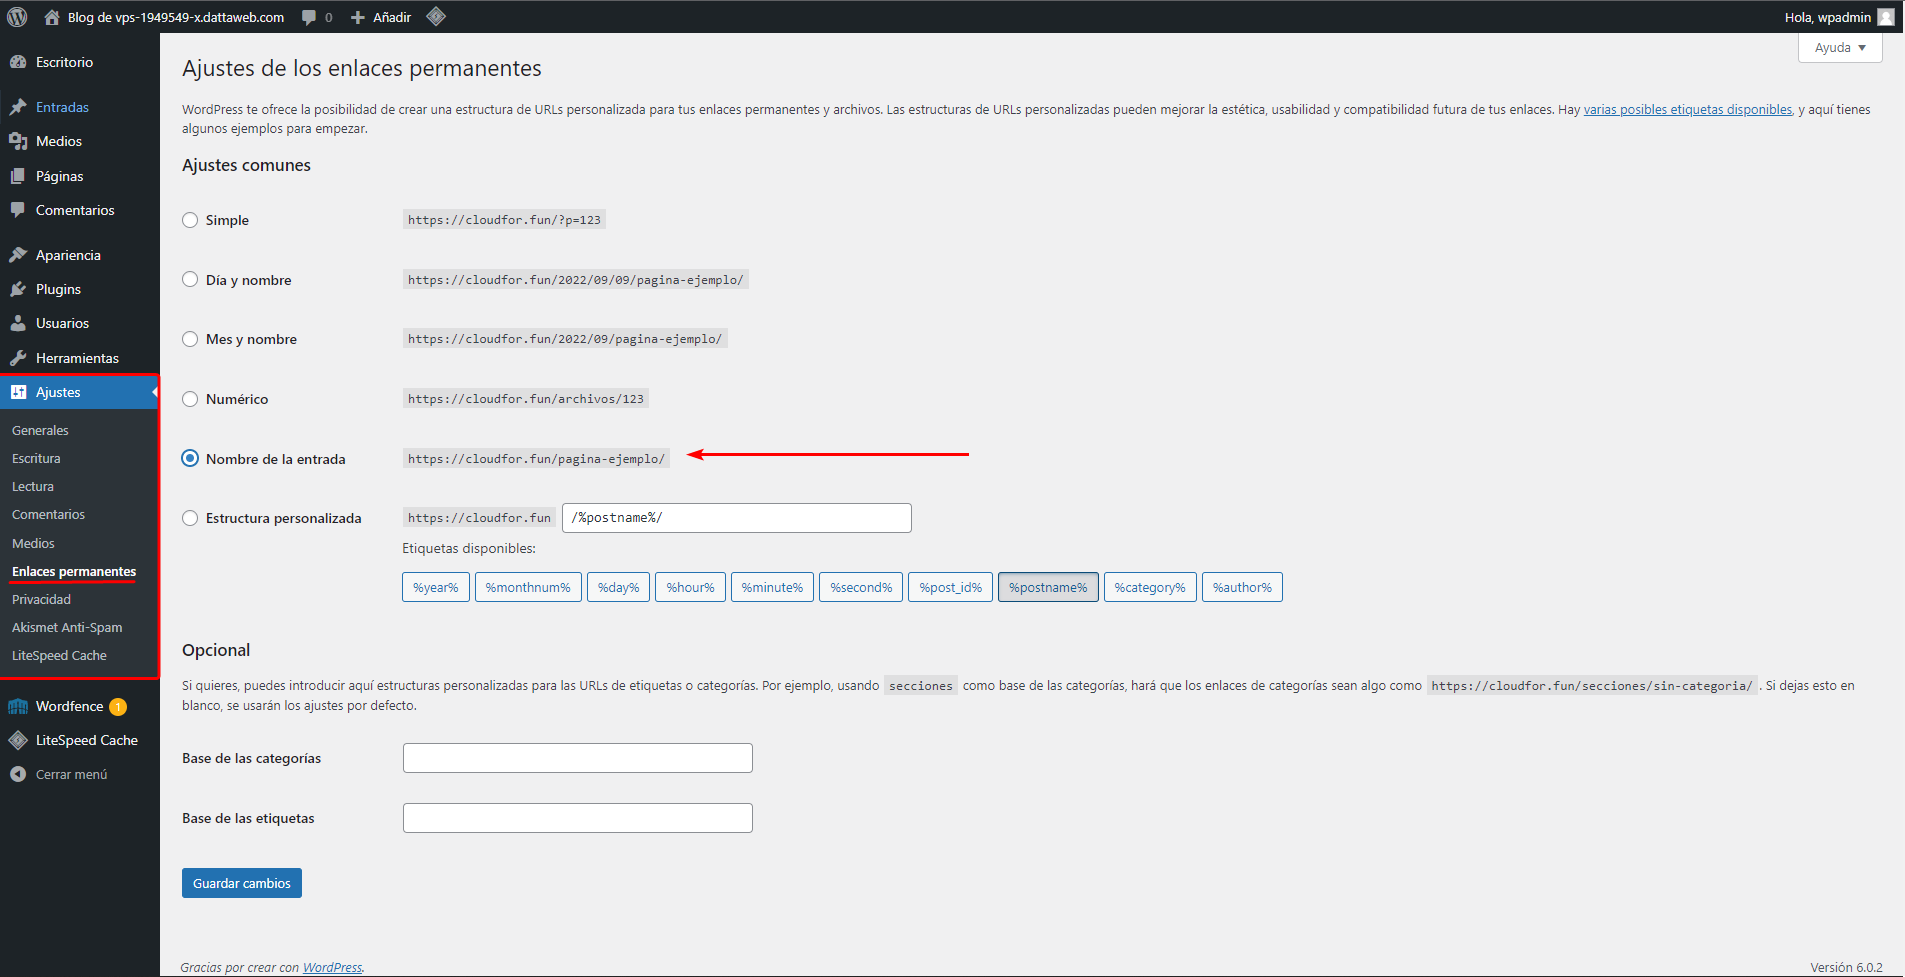Image resolution: width=1905 pixels, height=977 pixels.
Task: Click the home icon for the site
Action: [52, 17]
